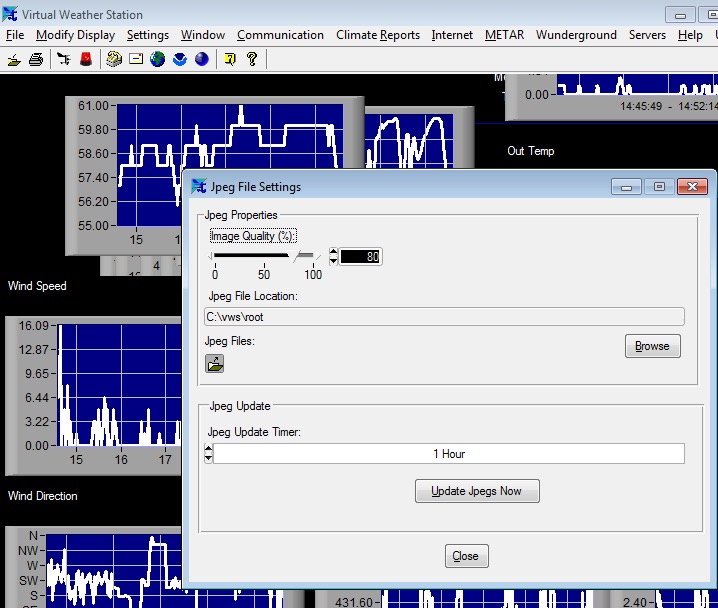Viewport: 718px width, 608px height.
Task: Open the Wunderground menu
Action: 575,35
